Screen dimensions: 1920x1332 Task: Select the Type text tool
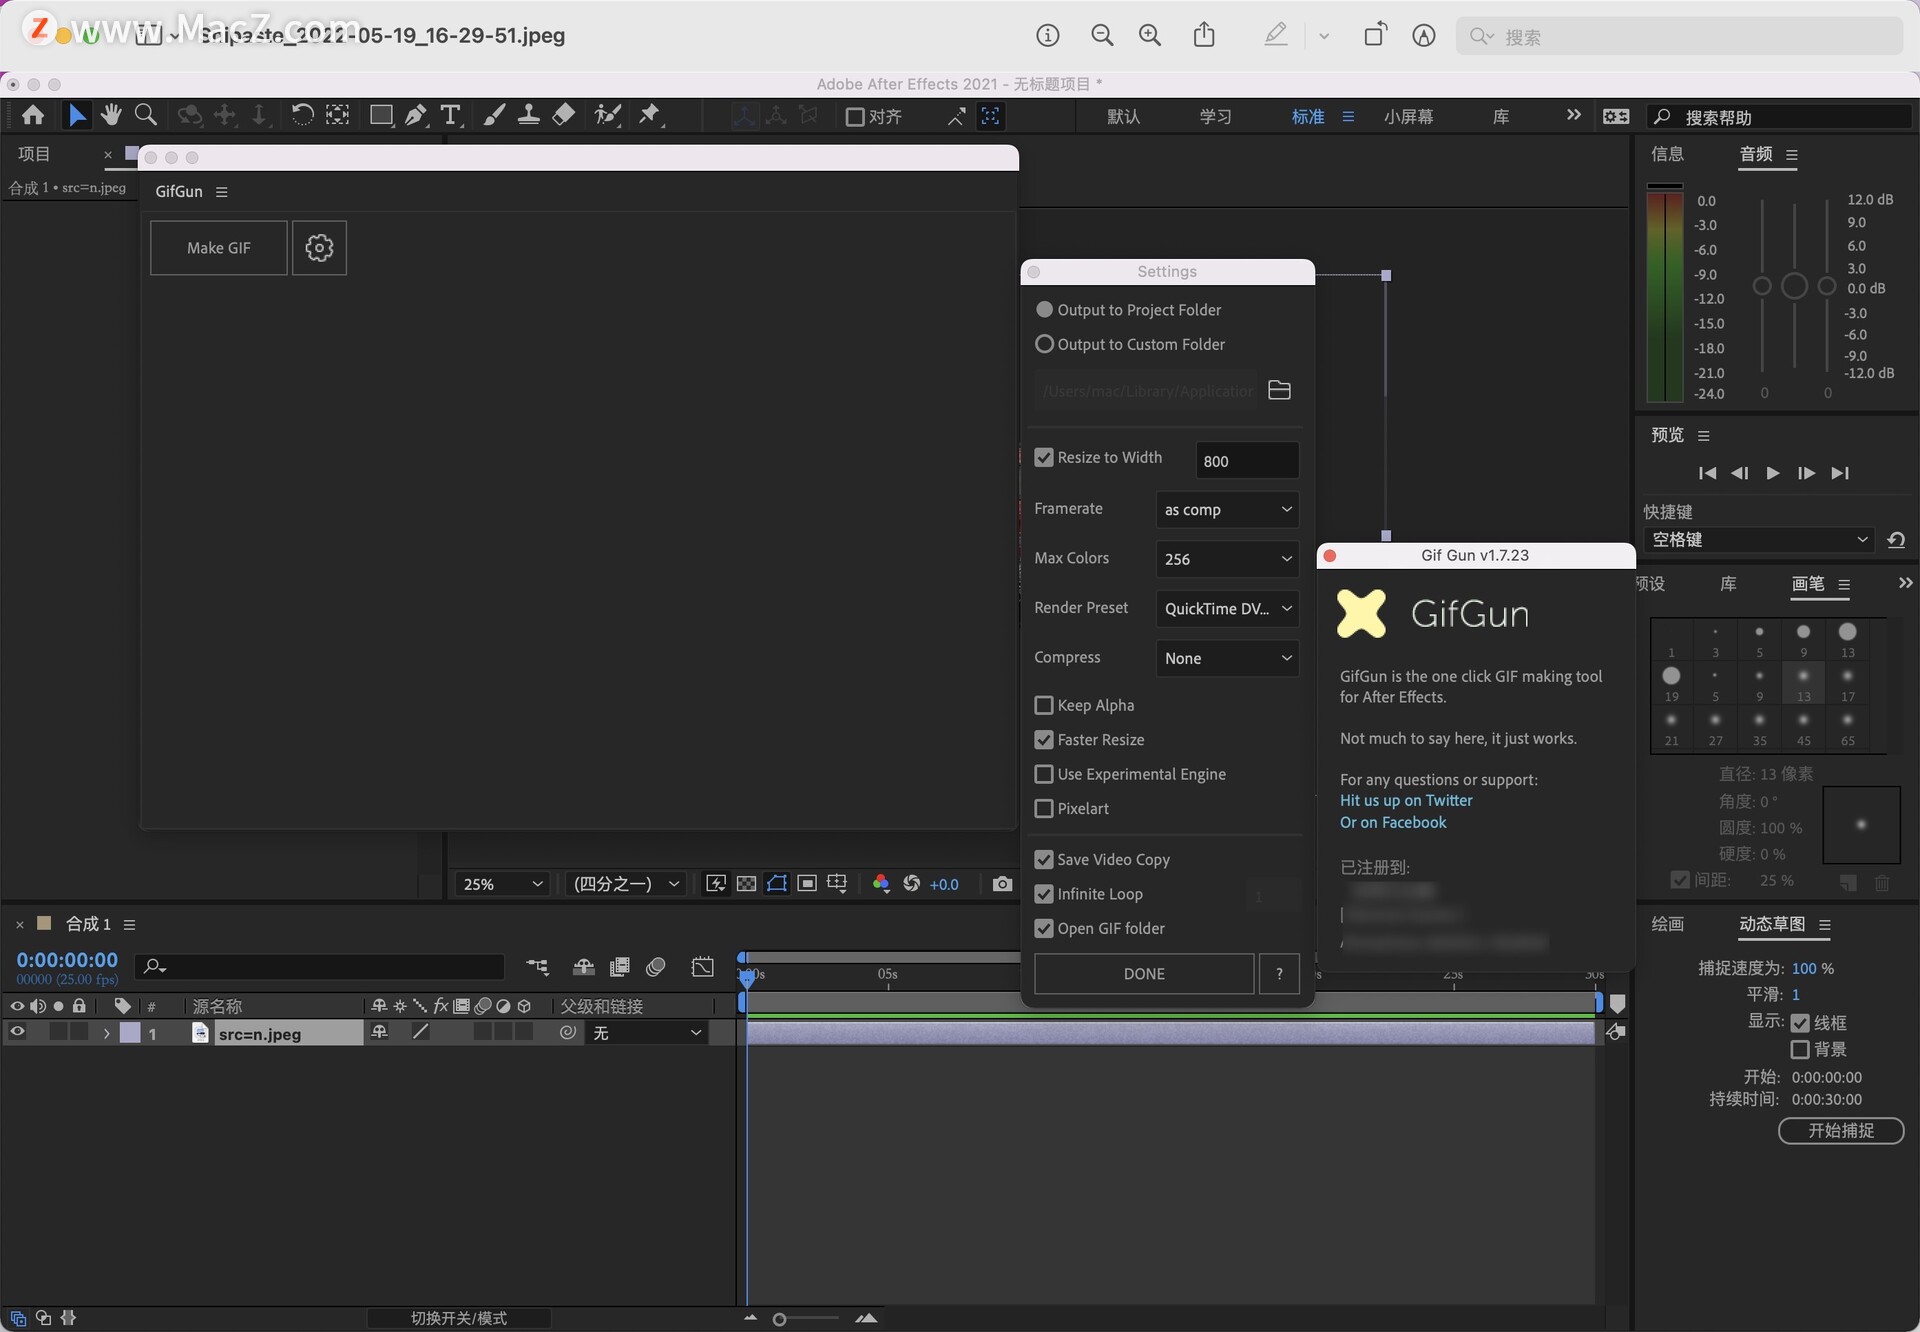click(x=451, y=115)
